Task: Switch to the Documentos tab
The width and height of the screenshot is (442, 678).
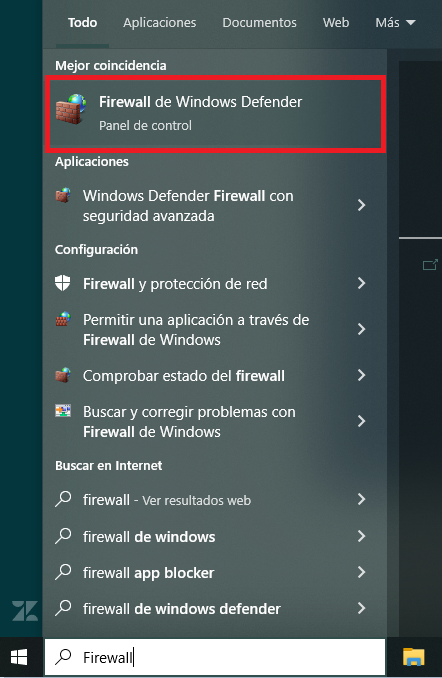Action: click(259, 22)
